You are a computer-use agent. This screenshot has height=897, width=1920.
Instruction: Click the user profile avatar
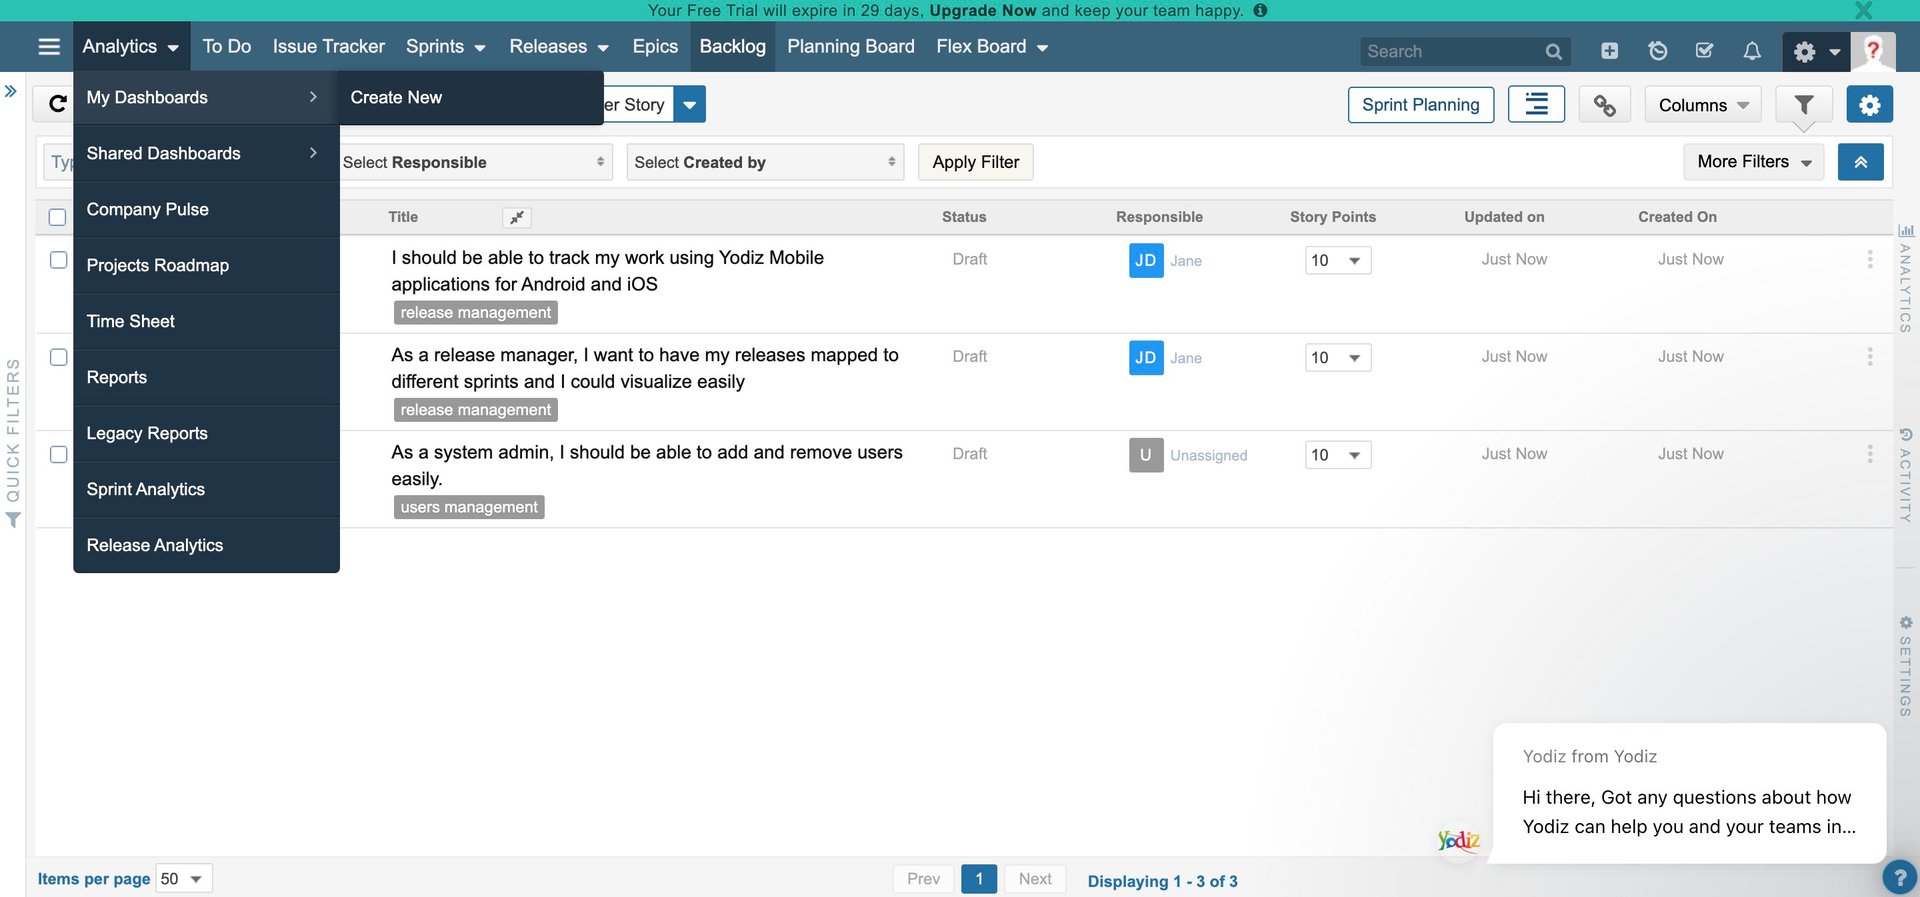[1873, 51]
